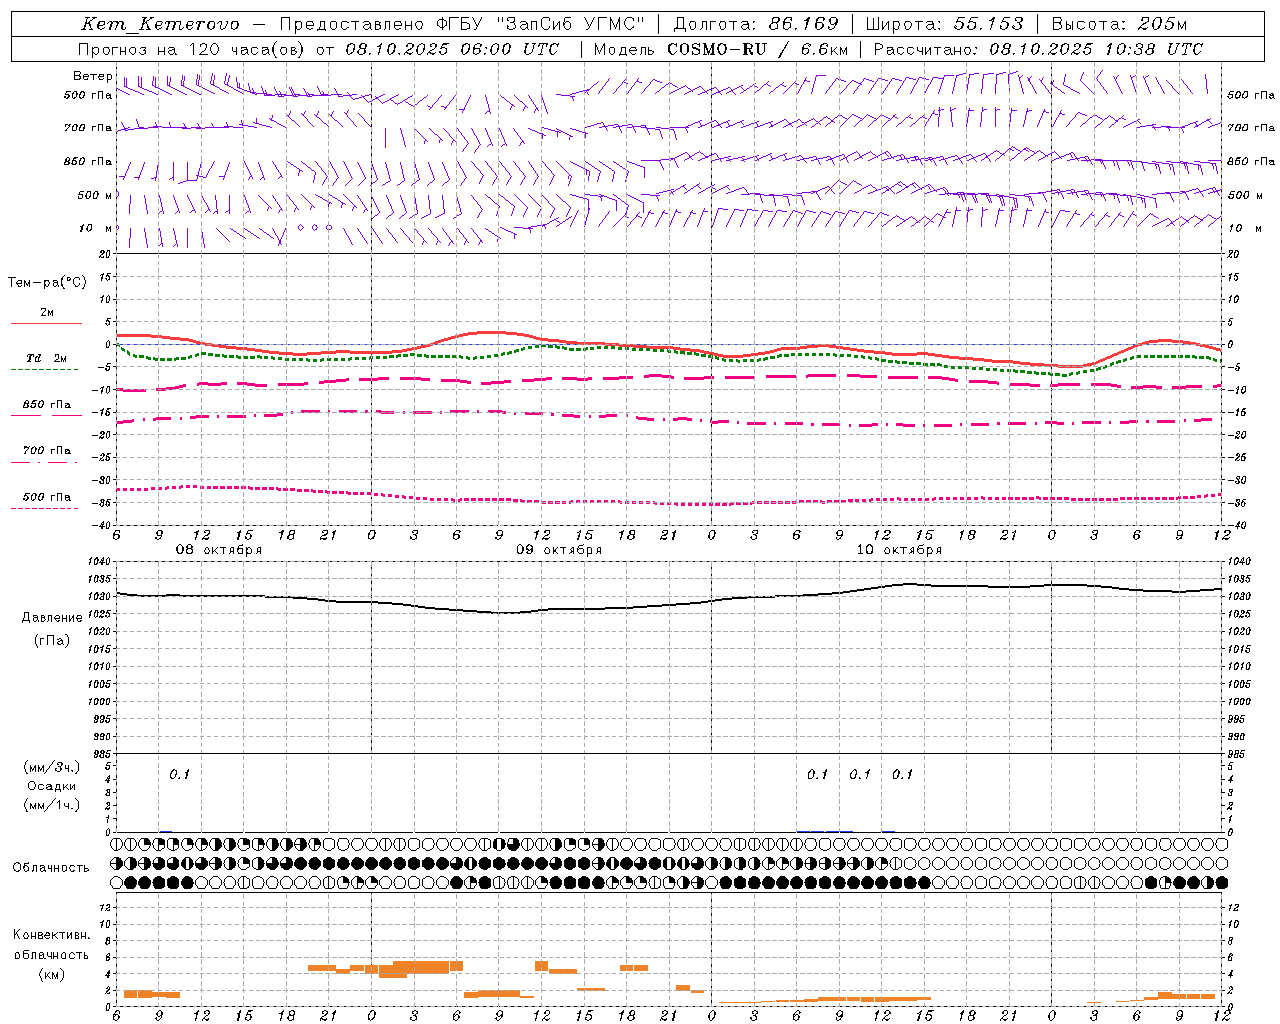Viewport: 1280px width, 1024px height.
Task: Click the right-side 850 гПа wind label
Action: coord(1250,162)
